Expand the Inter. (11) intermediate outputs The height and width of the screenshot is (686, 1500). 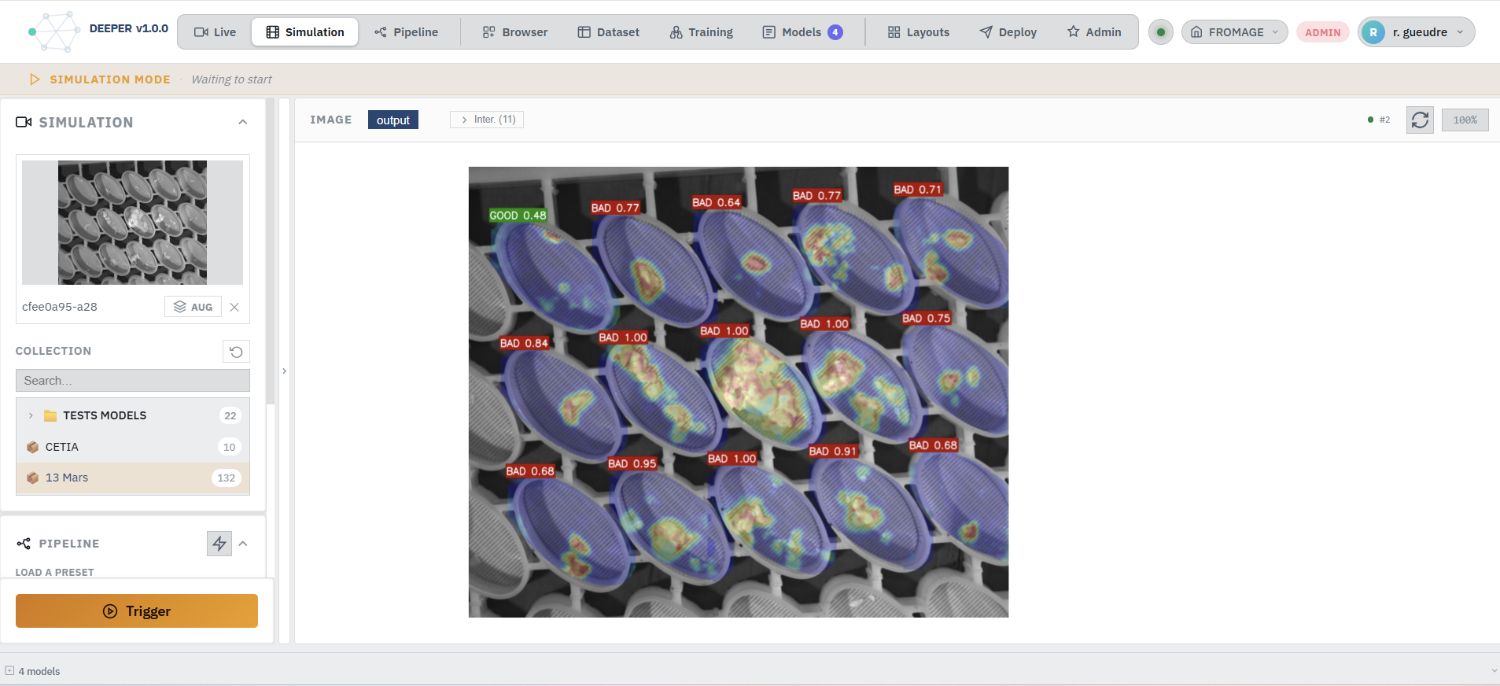click(x=487, y=120)
